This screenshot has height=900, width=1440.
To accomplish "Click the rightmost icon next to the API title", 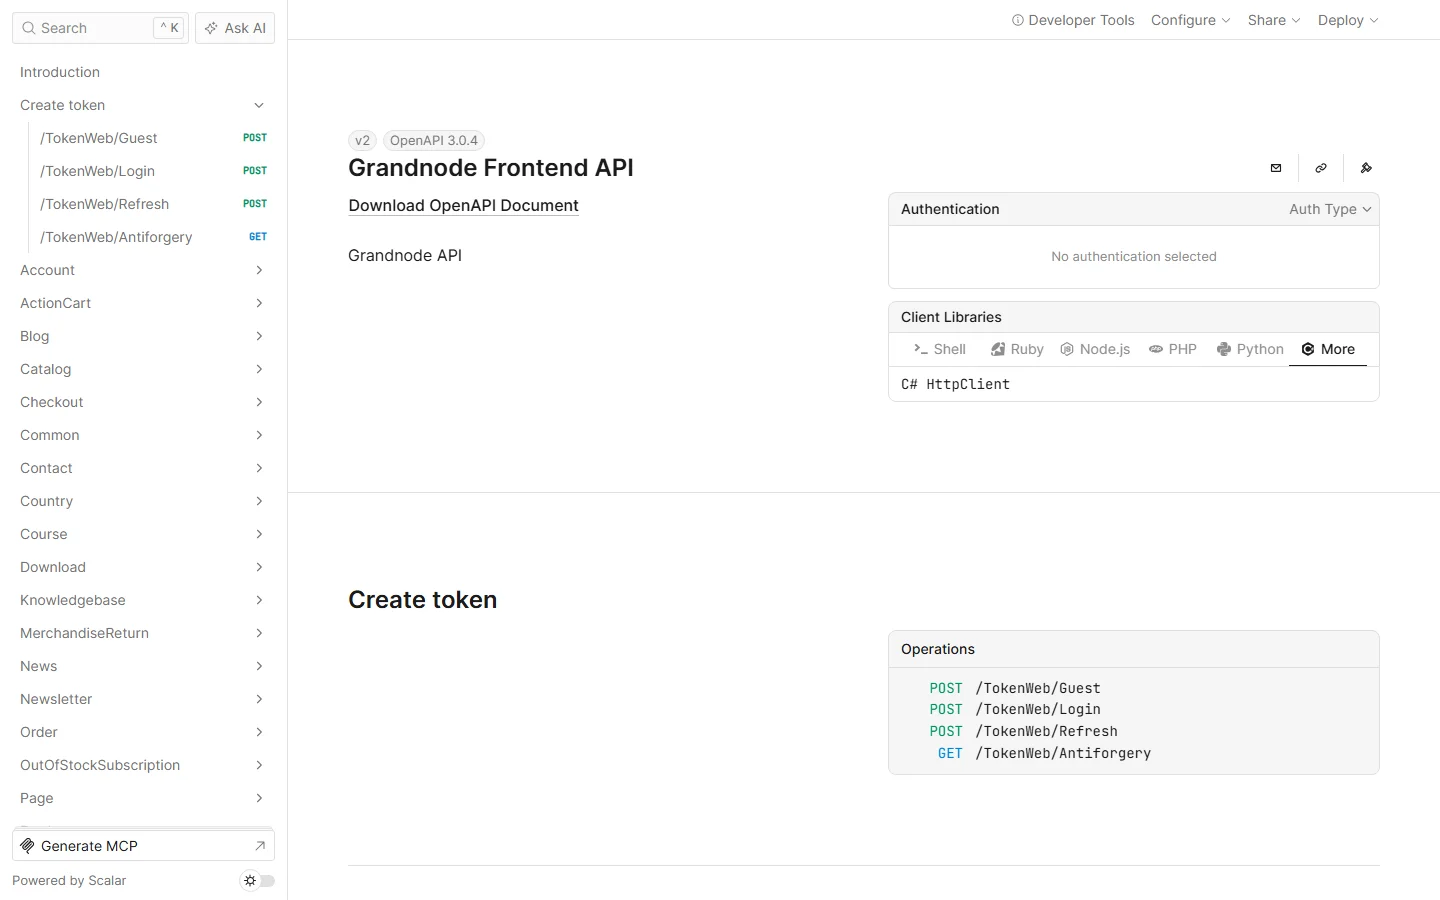I will coord(1366,168).
